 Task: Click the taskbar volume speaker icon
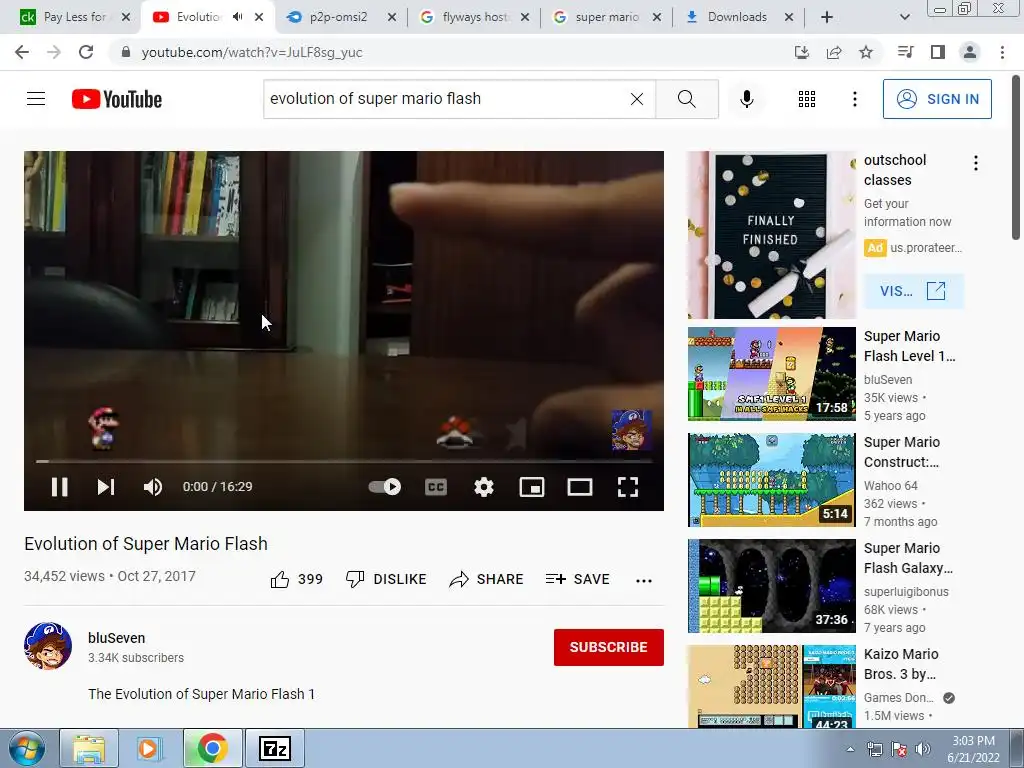coord(923,749)
